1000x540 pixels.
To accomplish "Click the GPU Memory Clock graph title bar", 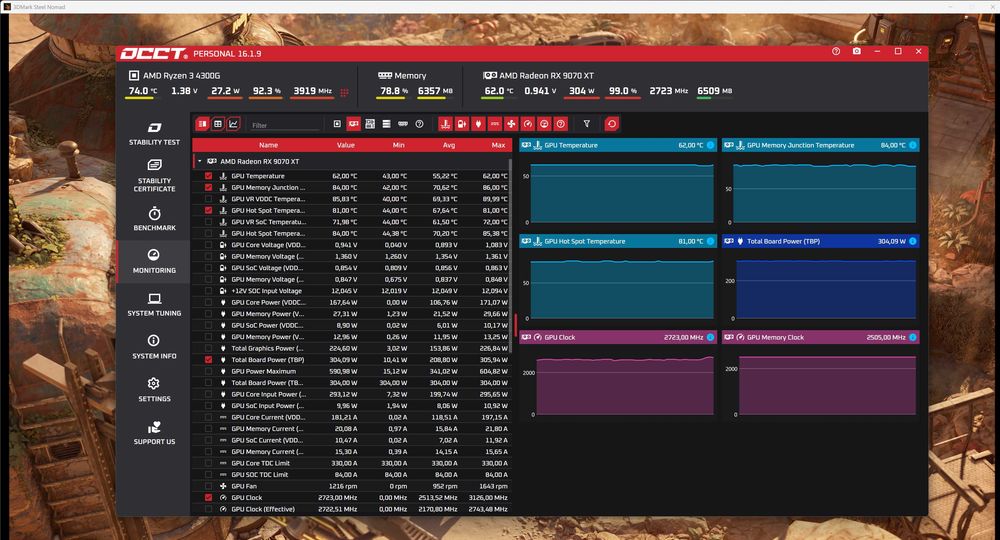I will click(x=821, y=337).
